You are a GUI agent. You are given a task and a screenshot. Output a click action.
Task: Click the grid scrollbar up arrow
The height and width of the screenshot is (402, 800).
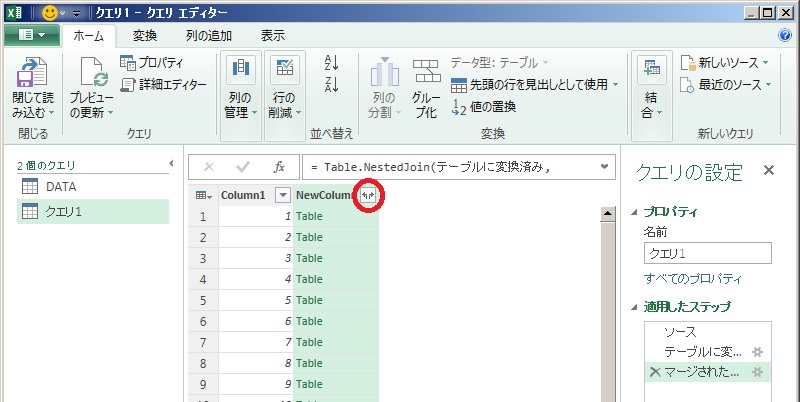(x=608, y=214)
